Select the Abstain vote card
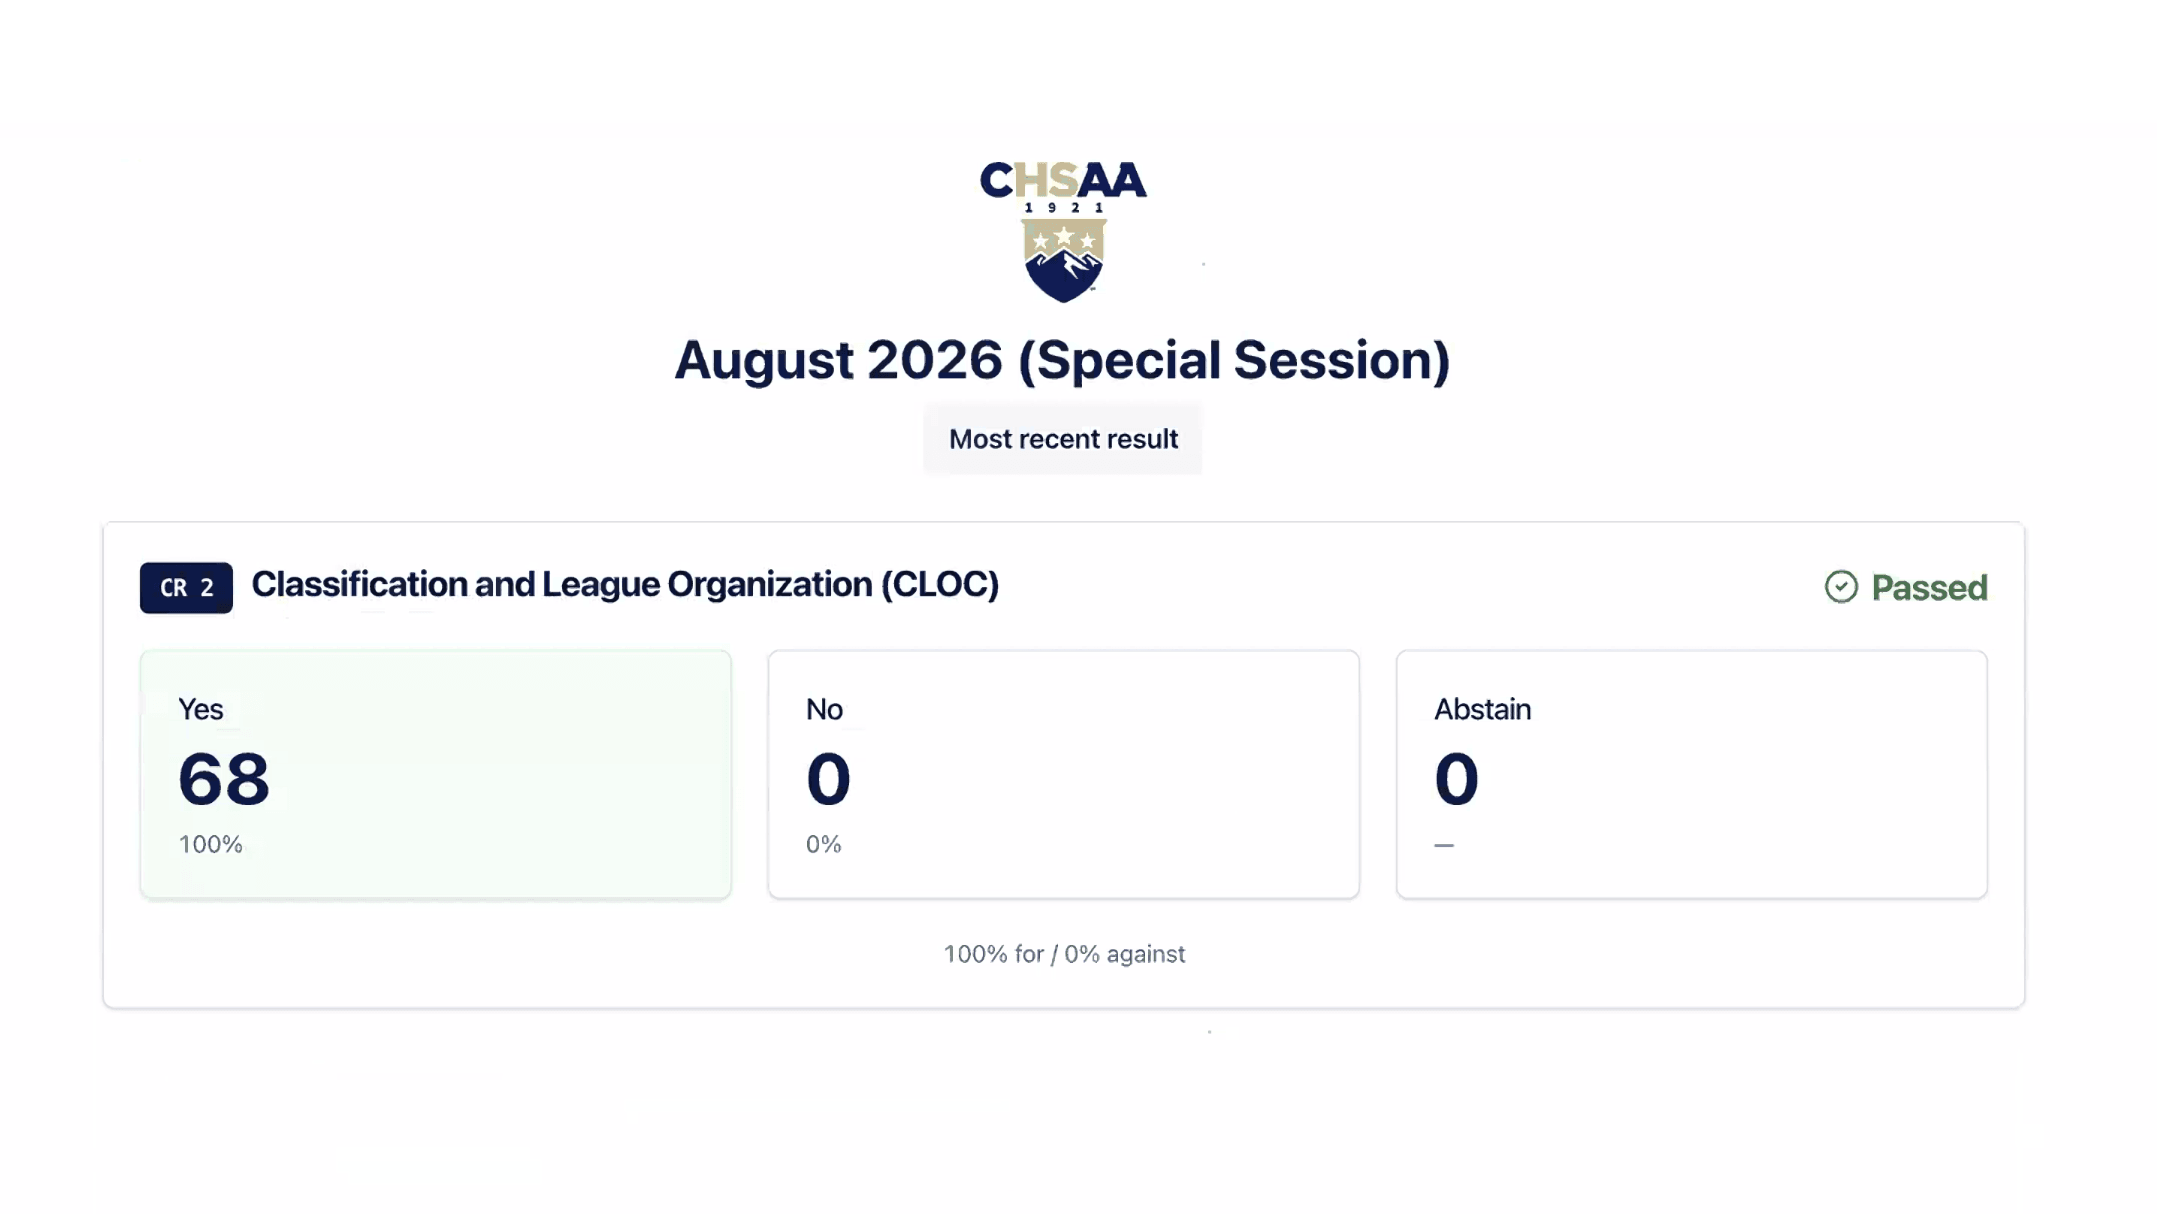The width and height of the screenshot is (2157, 1214). coord(1691,775)
